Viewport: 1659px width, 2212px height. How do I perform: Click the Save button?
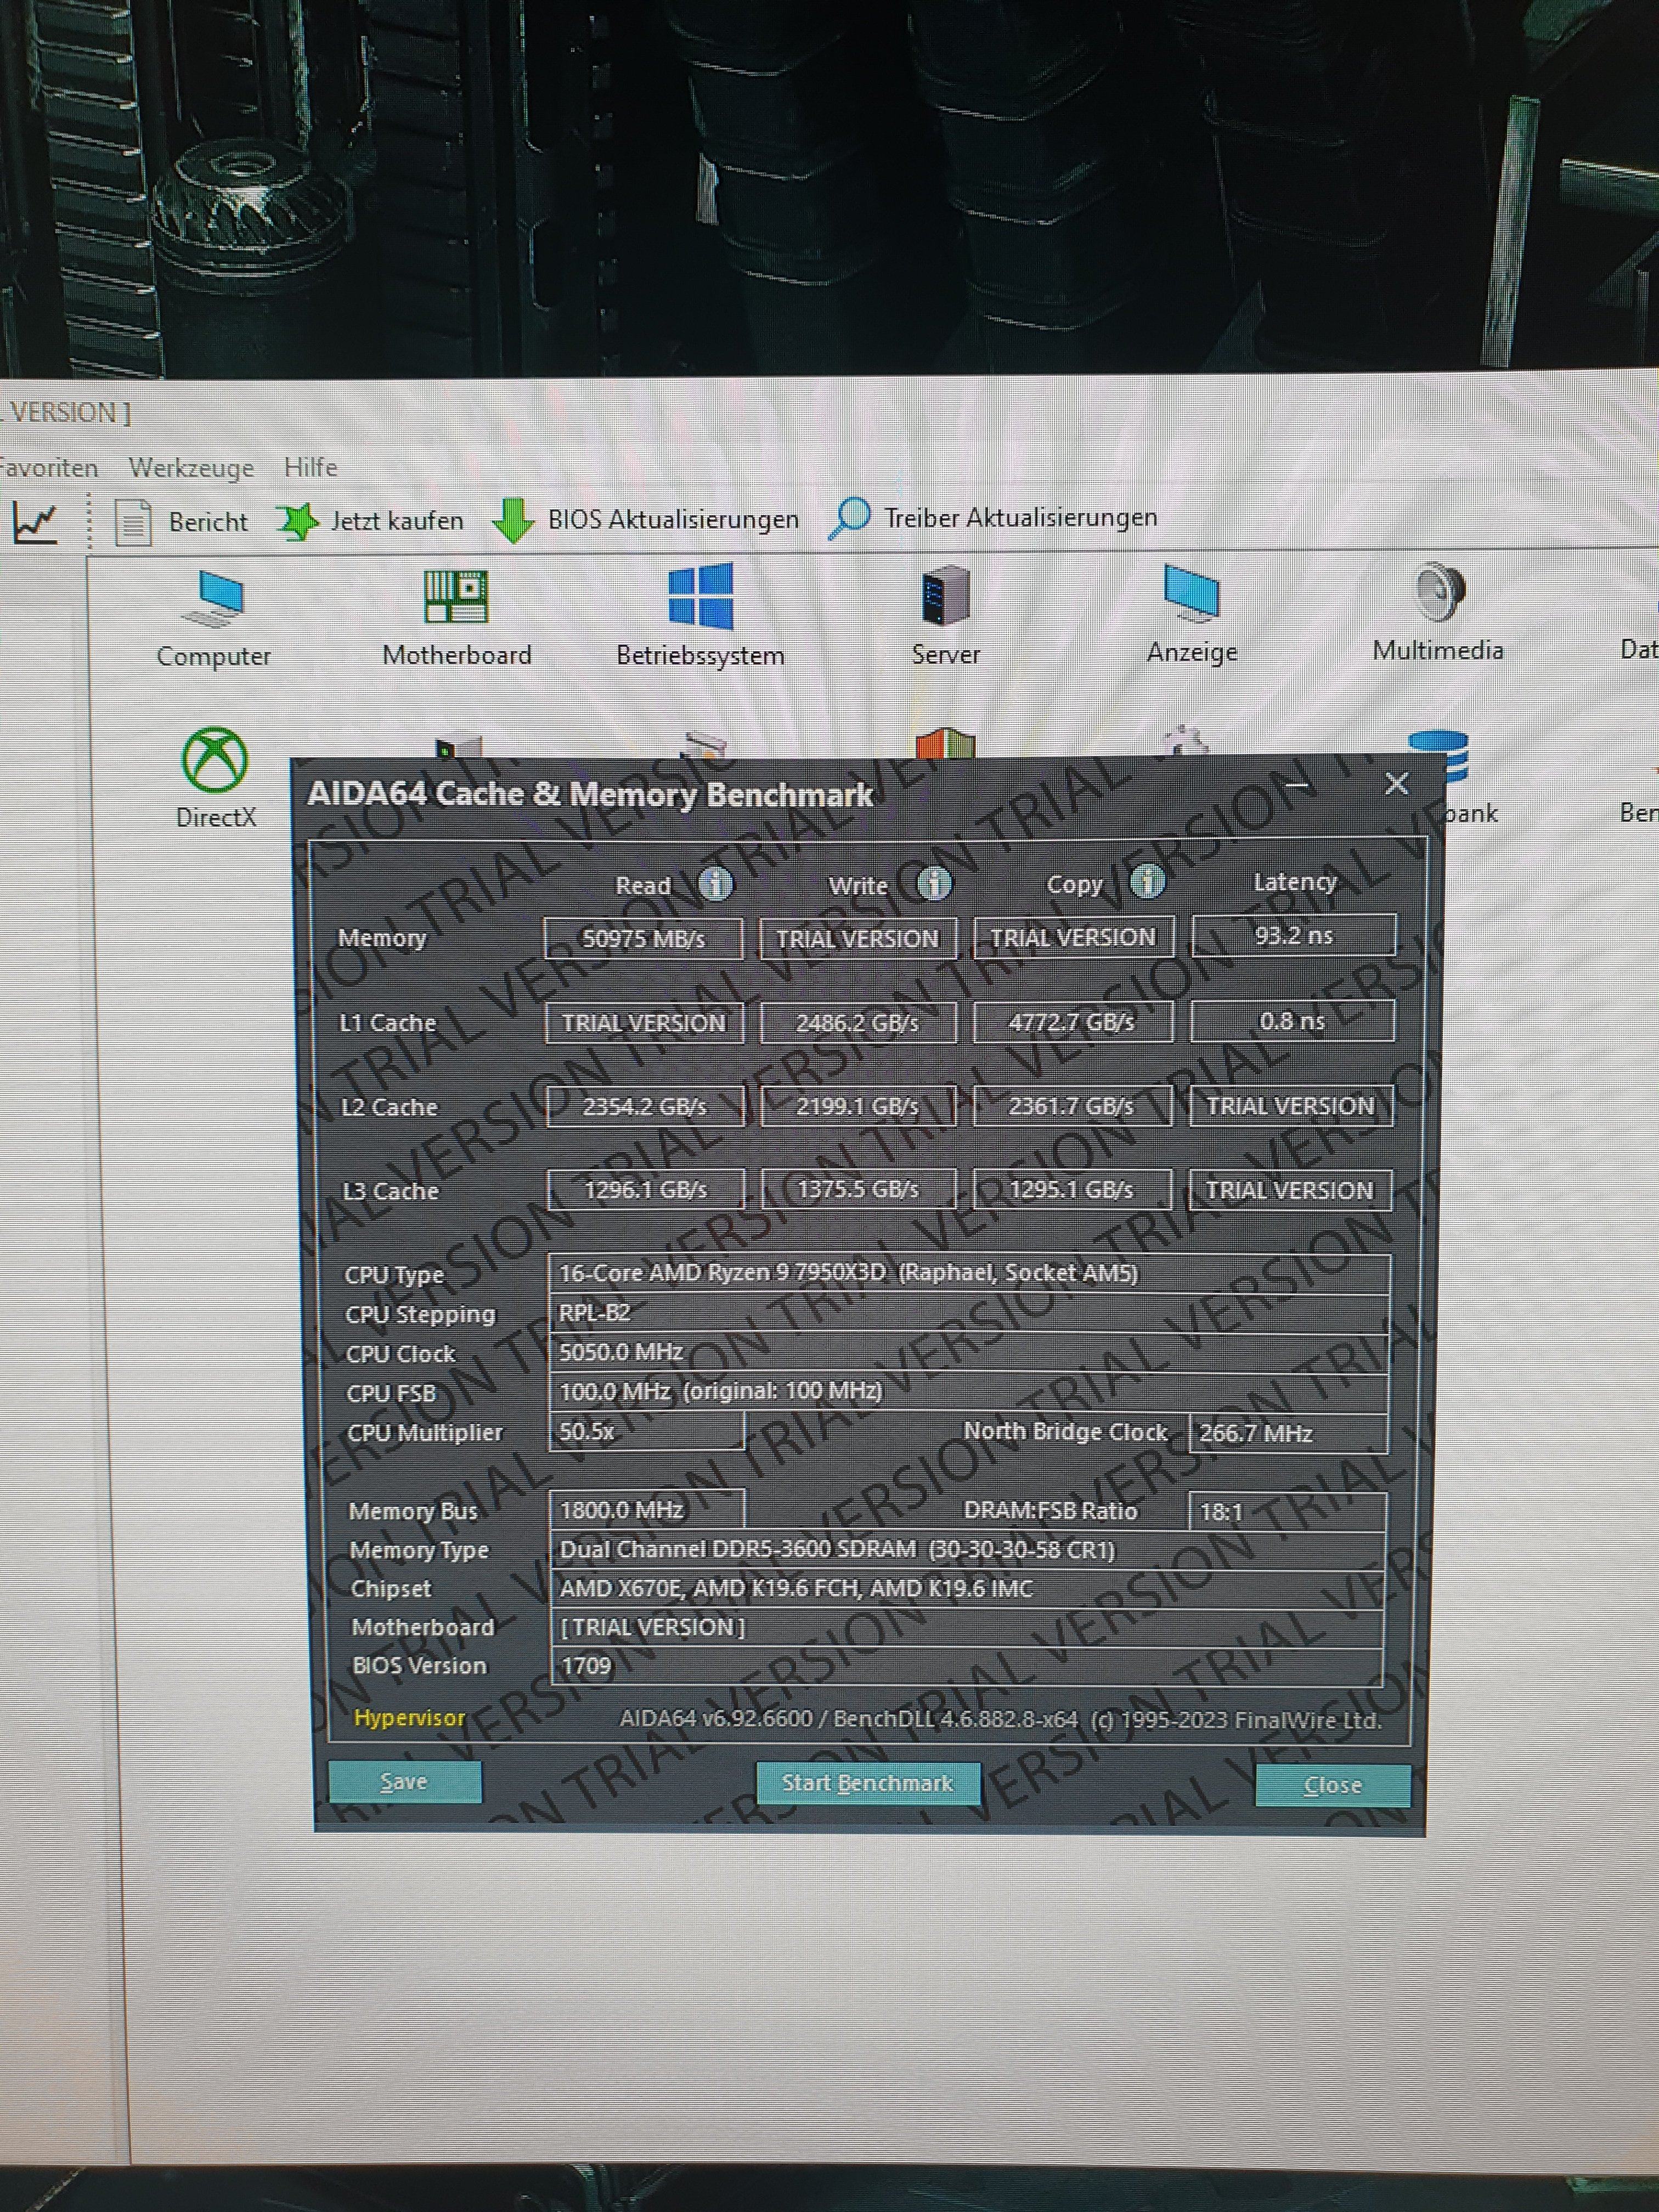coord(404,1781)
